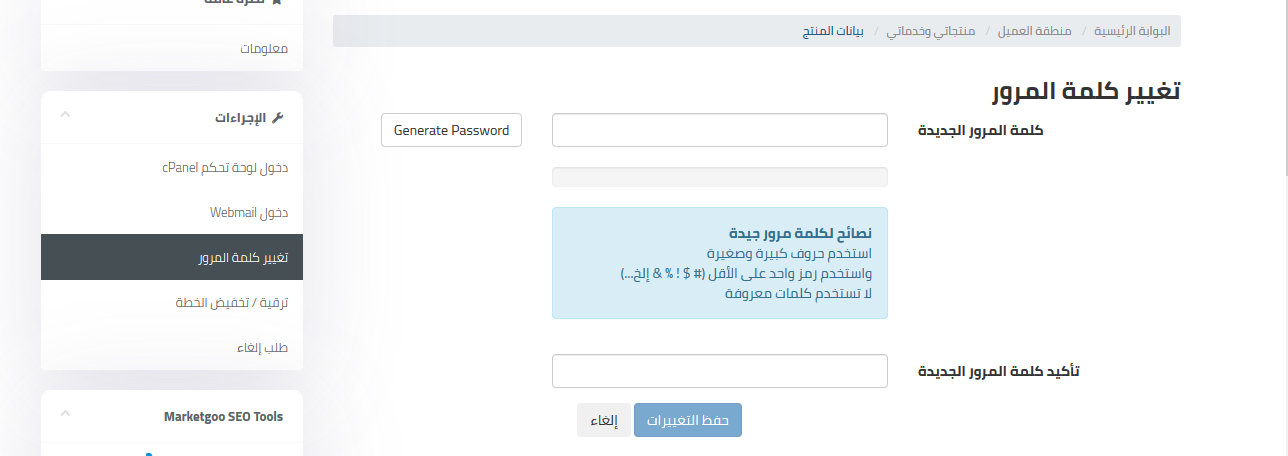1288x456 pixels.
Task: Focus the كلمة المرور الجديدة field
Action: 719,130
